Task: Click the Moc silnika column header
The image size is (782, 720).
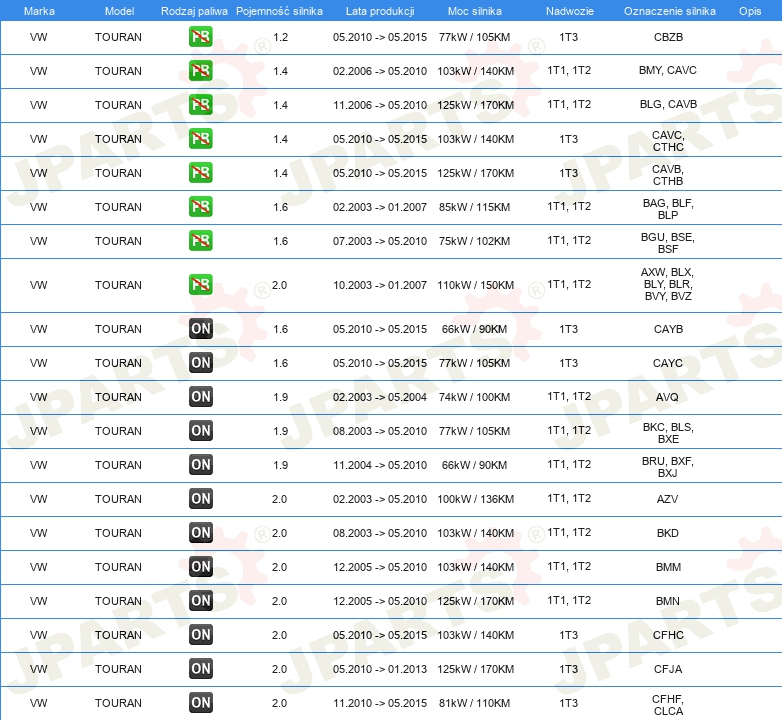Action: click(475, 11)
